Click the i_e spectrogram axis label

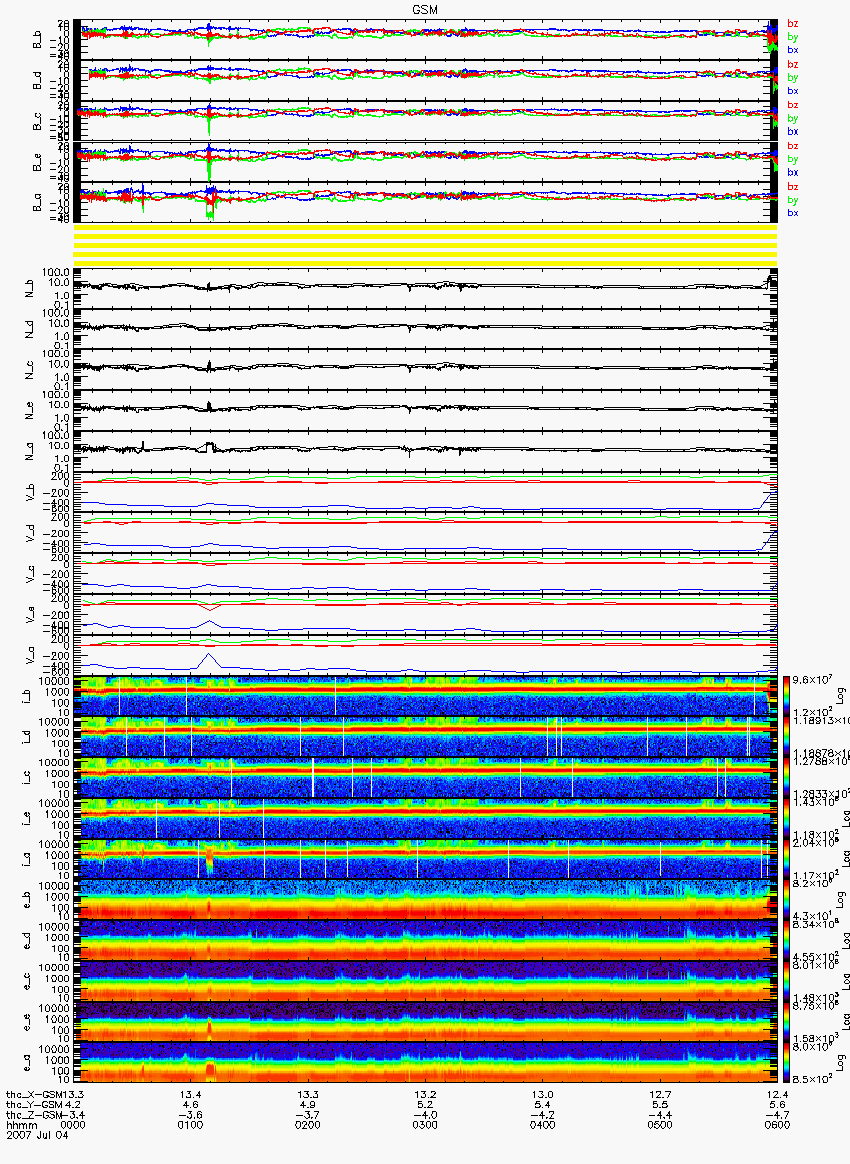(x=26, y=820)
